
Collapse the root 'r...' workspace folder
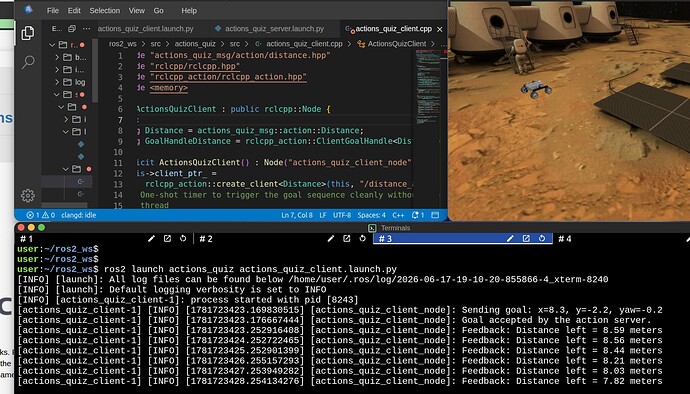click(52, 44)
